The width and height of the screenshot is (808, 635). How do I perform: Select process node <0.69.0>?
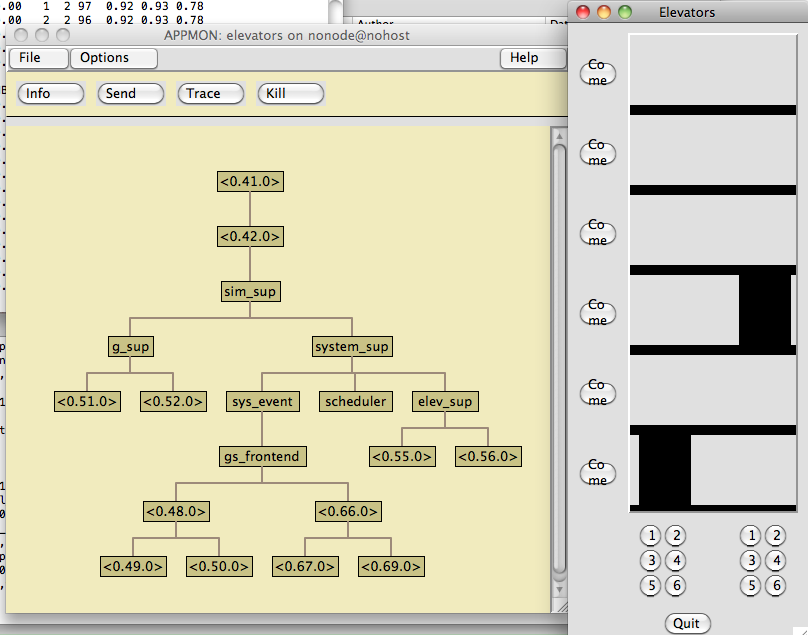pos(392,566)
